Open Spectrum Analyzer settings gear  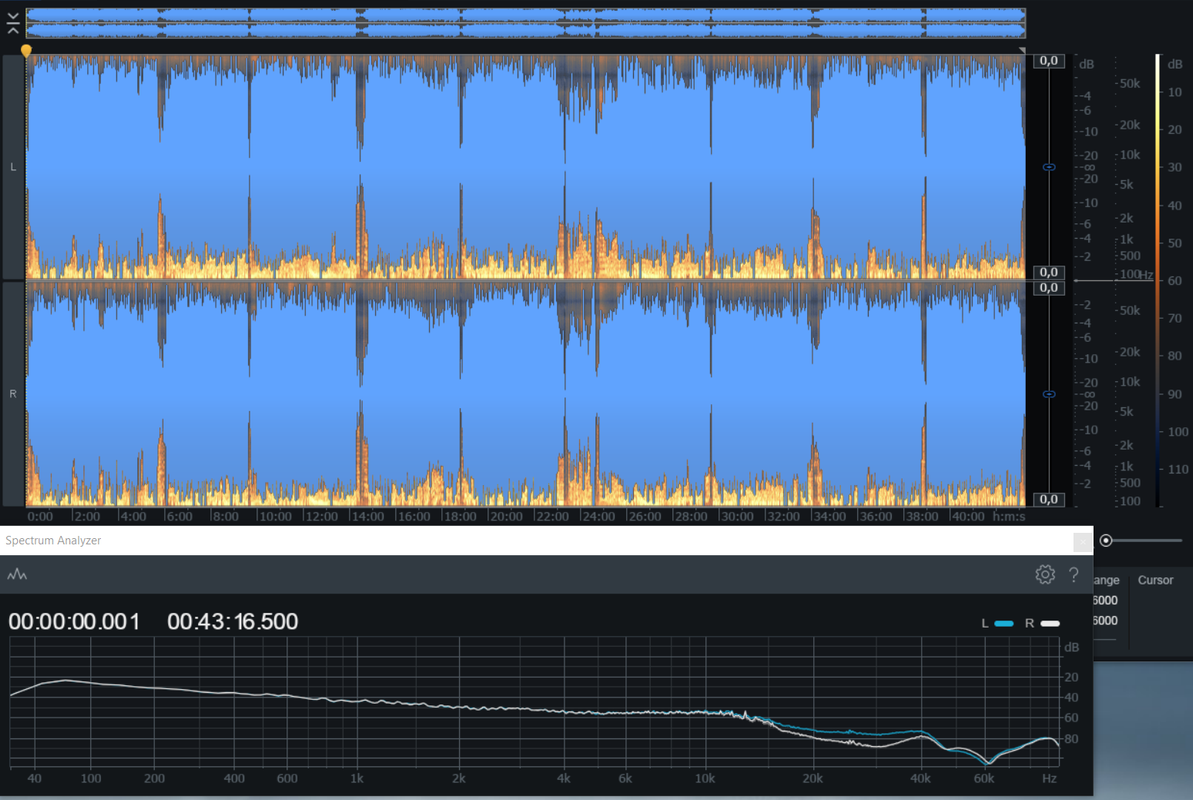point(1045,575)
